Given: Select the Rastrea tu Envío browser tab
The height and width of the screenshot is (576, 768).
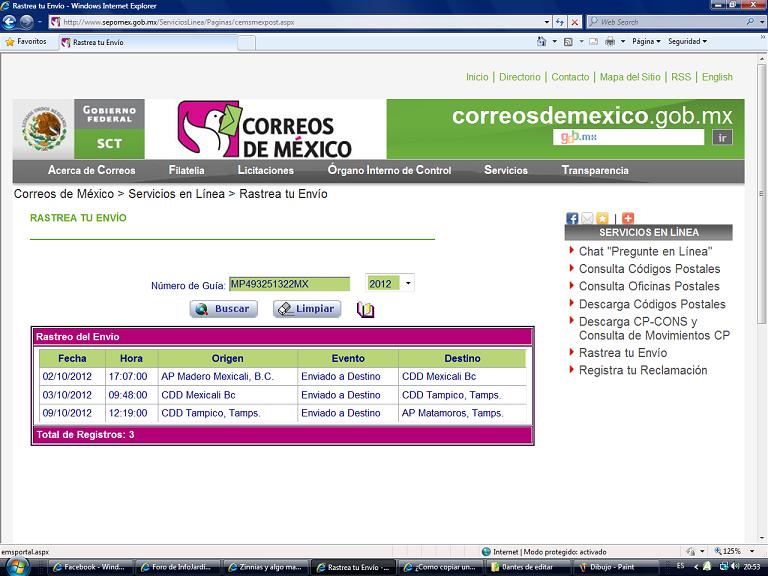Looking at the screenshot, I should coord(148,43).
